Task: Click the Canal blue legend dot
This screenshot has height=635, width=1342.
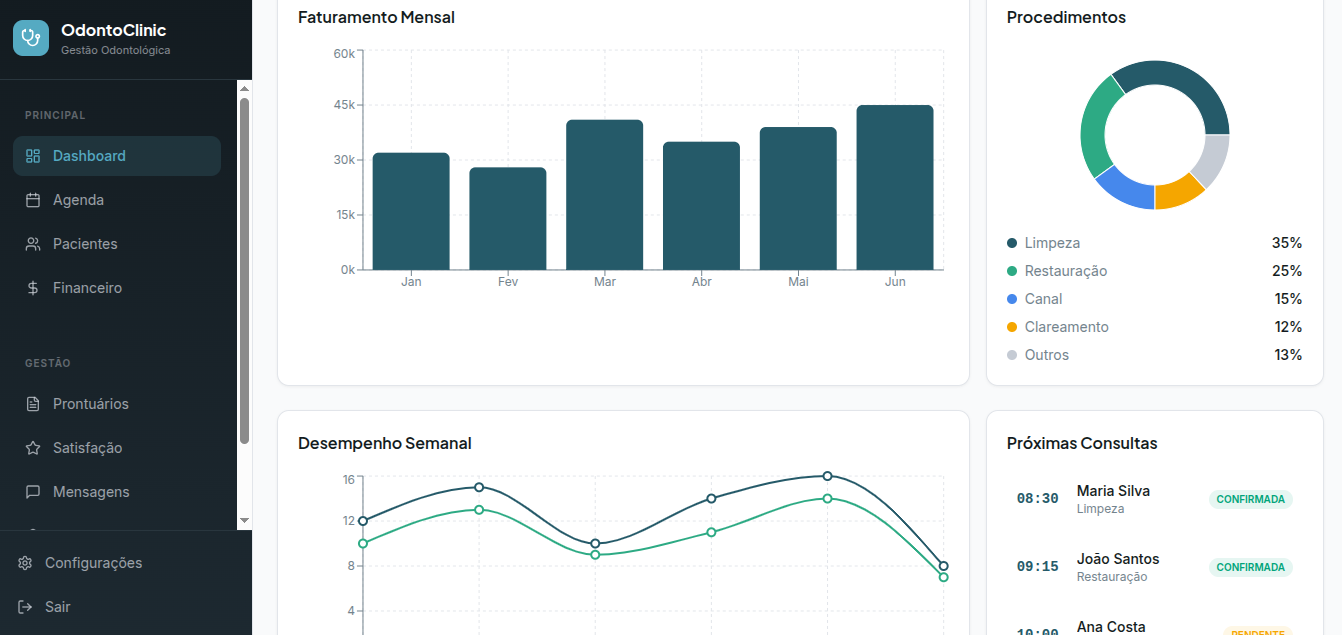Action: pos(1012,299)
